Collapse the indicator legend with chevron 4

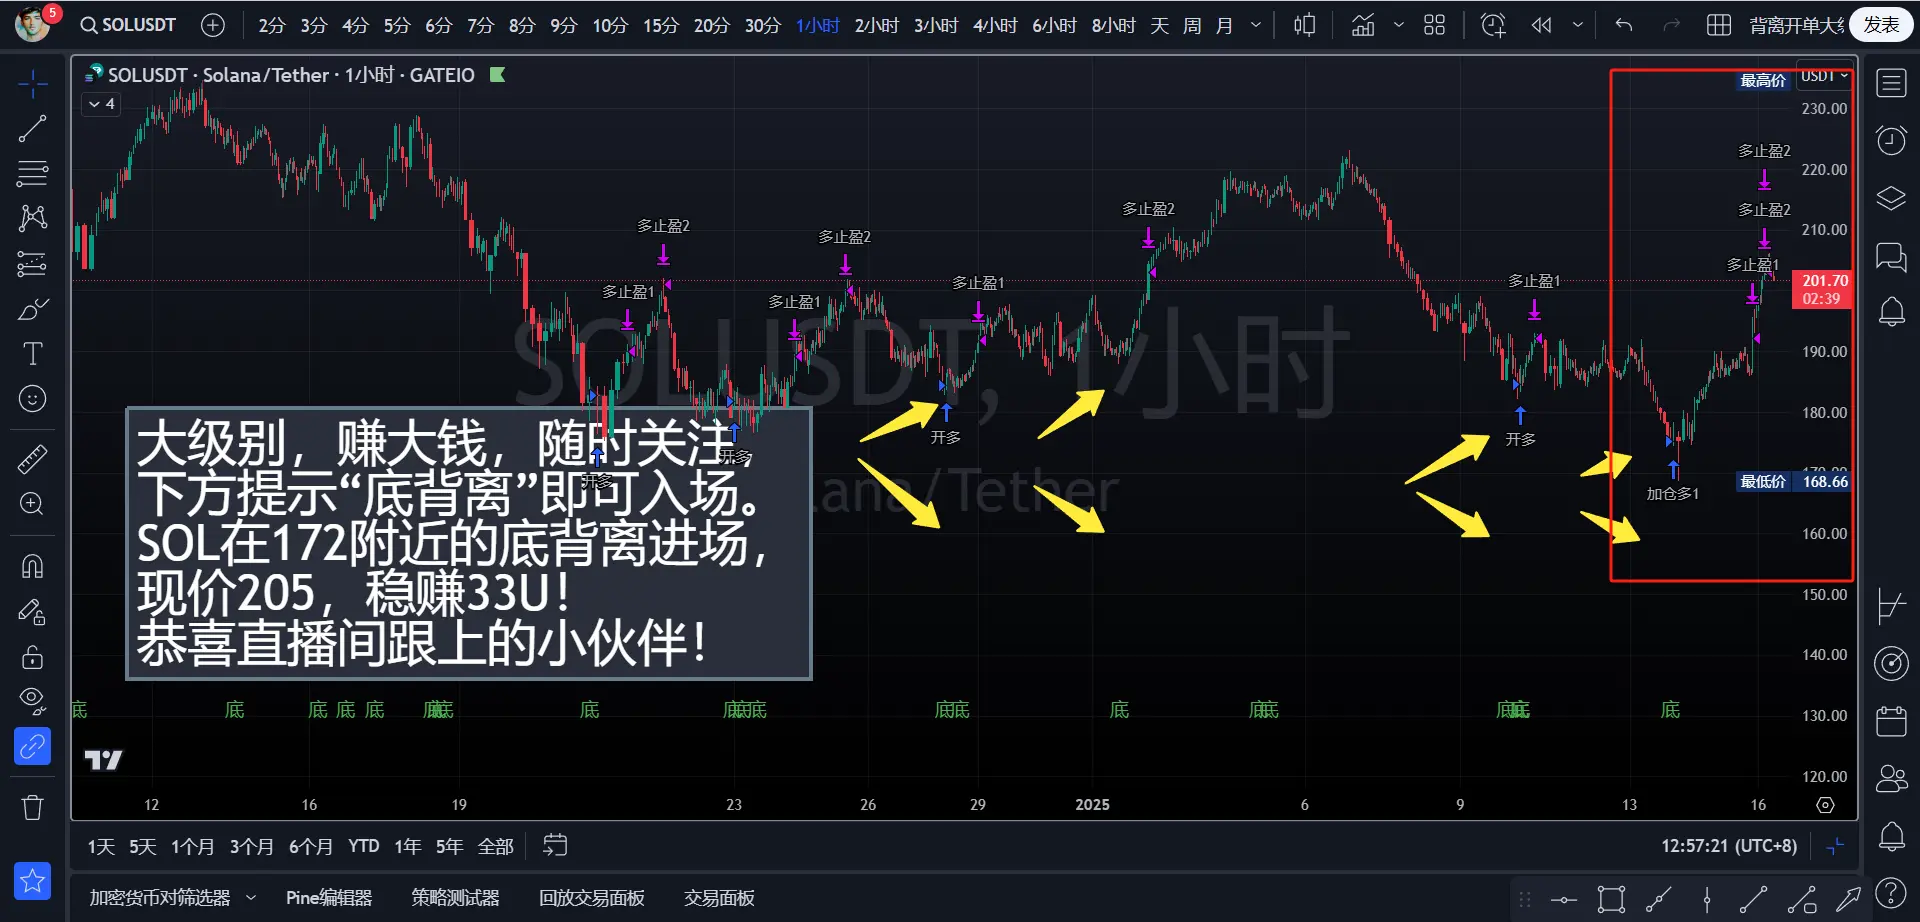(101, 104)
